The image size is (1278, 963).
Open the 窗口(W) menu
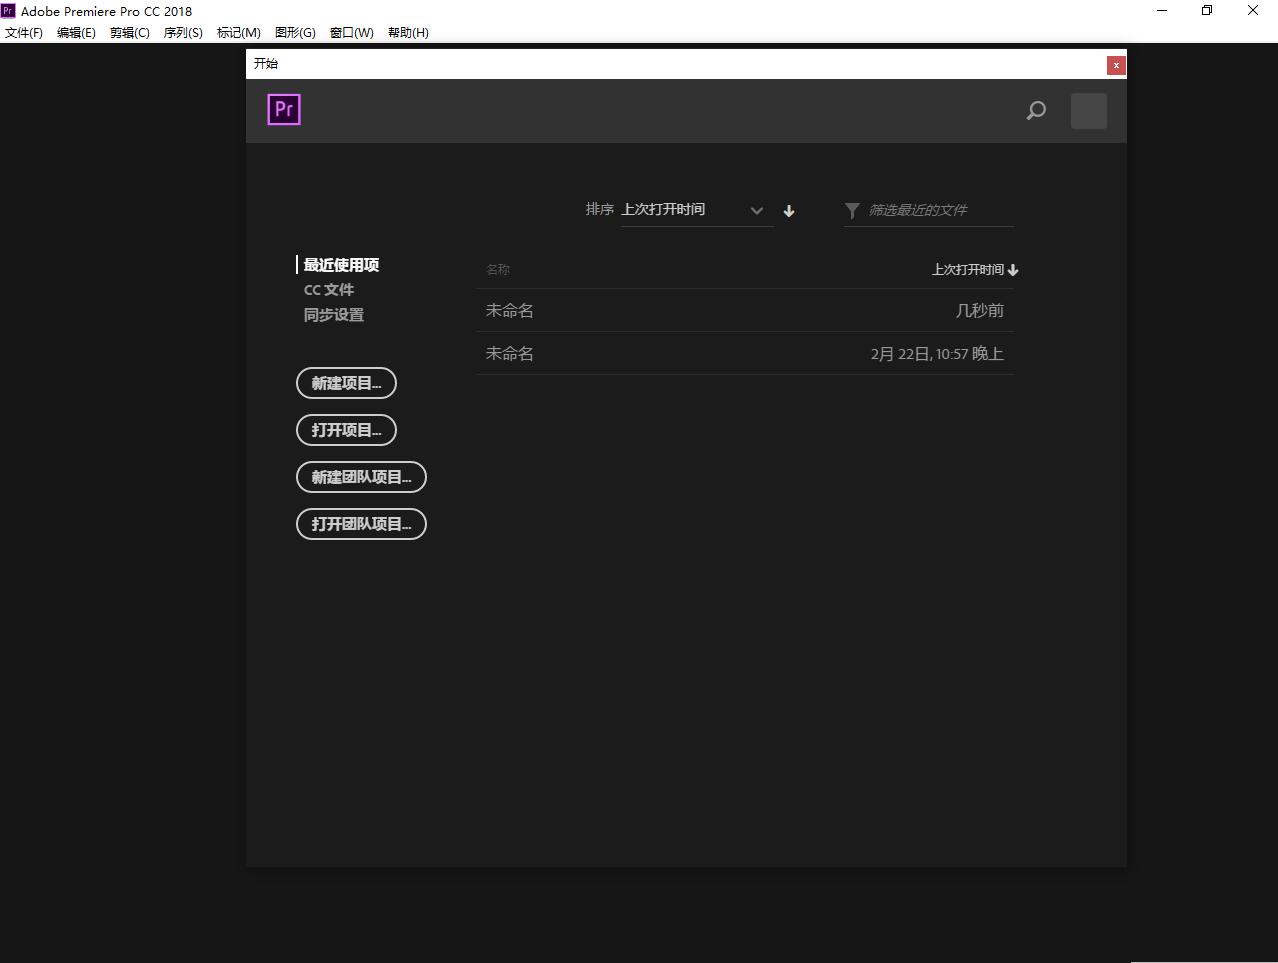352,32
